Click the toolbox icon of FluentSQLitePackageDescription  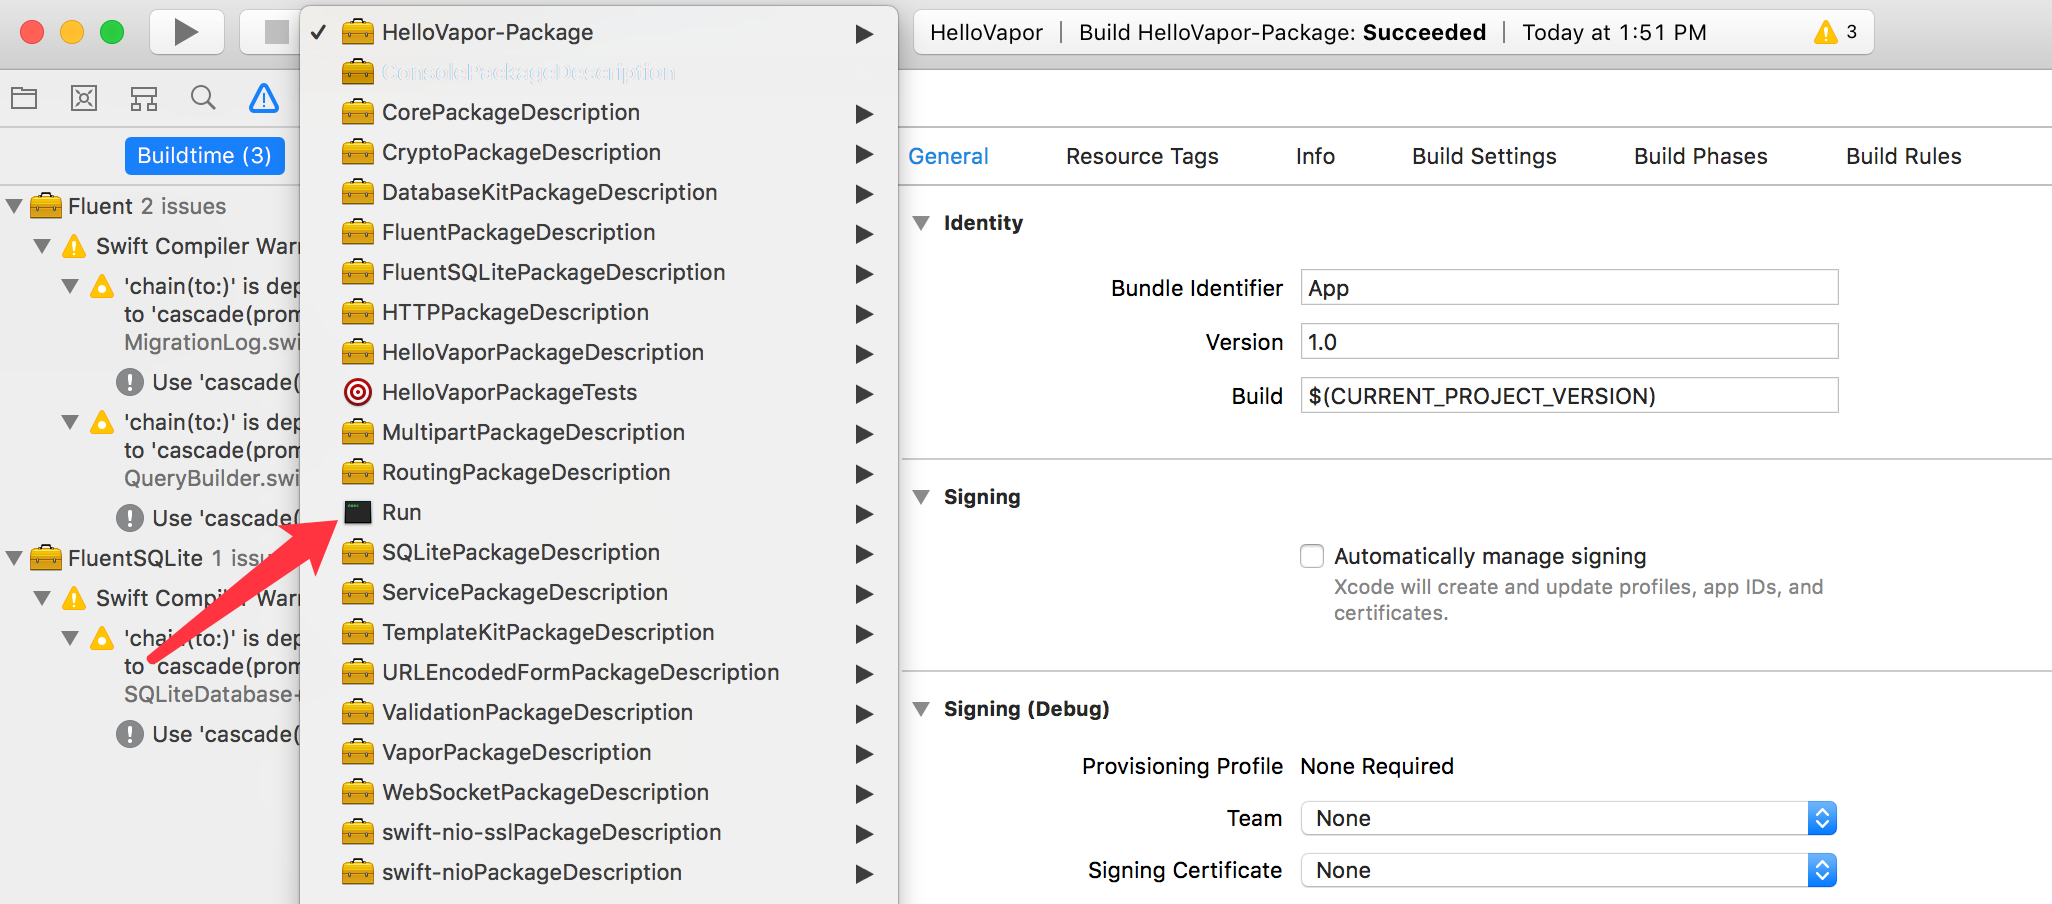[358, 272]
